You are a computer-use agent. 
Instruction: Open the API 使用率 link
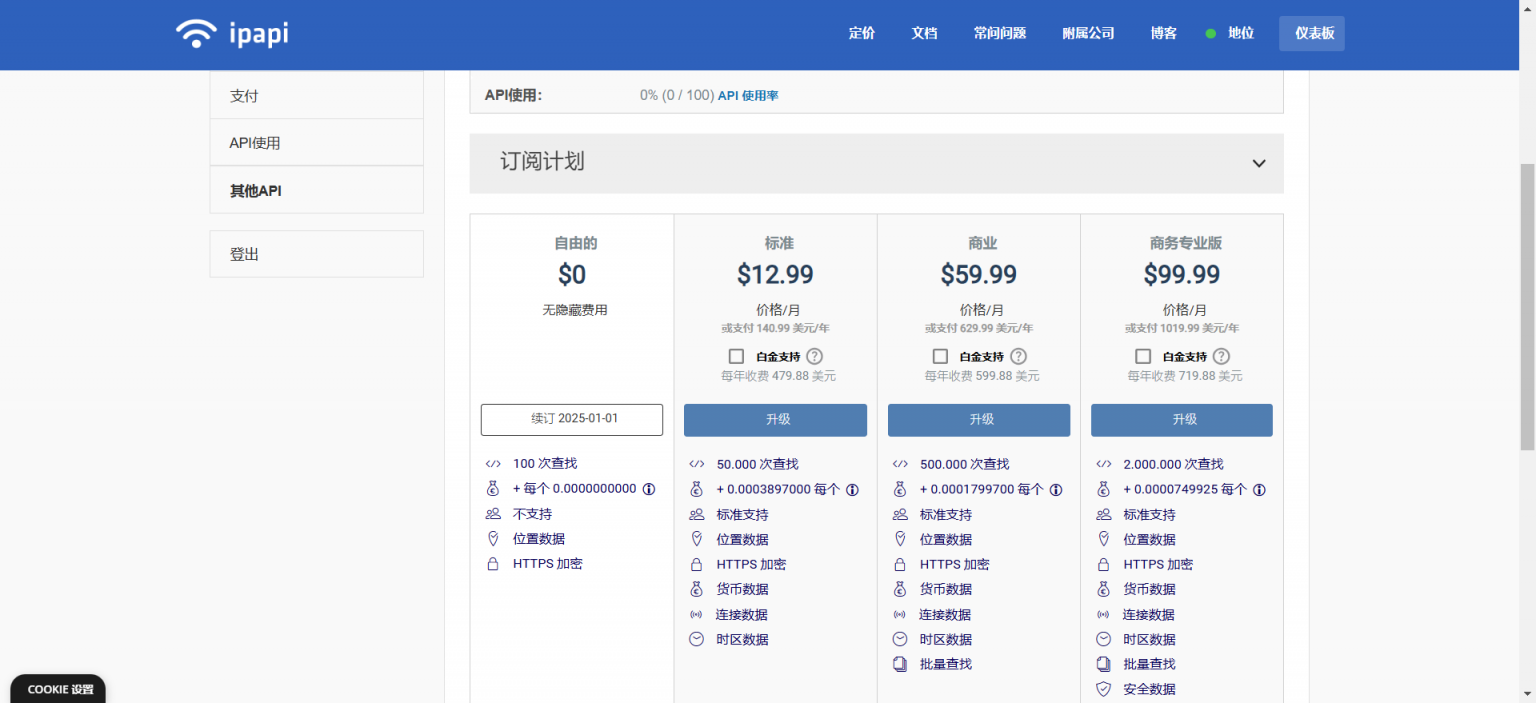tap(748, 94)
